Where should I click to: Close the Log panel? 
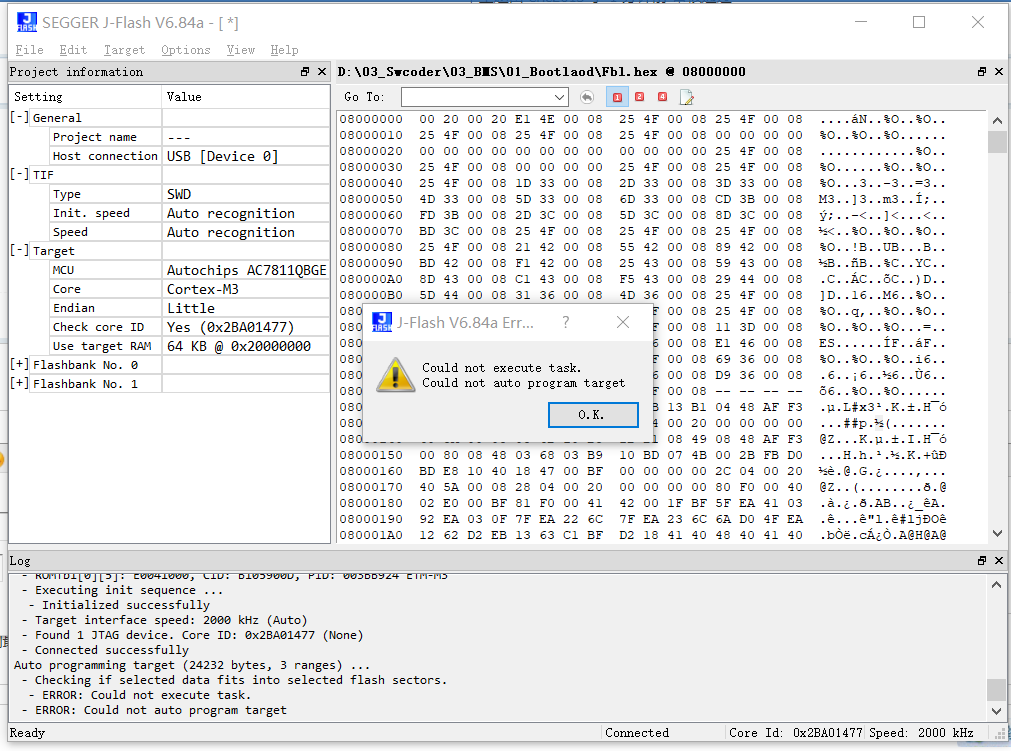[999, 560]
